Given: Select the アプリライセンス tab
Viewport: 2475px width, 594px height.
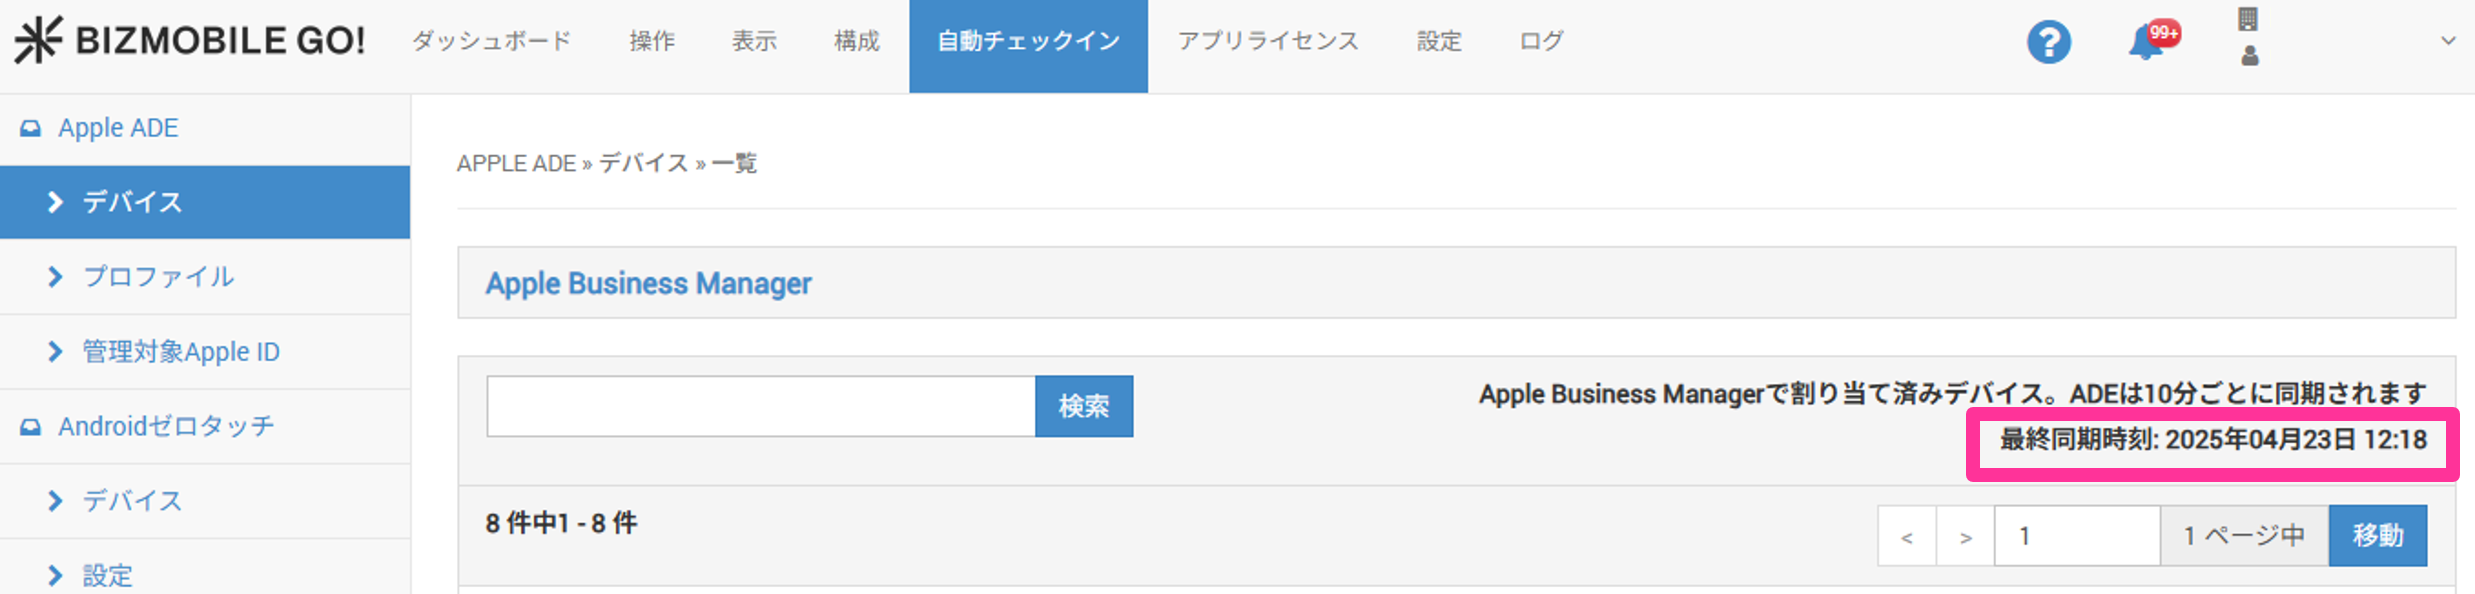Looking at the screenshot, I should 1267,41.
